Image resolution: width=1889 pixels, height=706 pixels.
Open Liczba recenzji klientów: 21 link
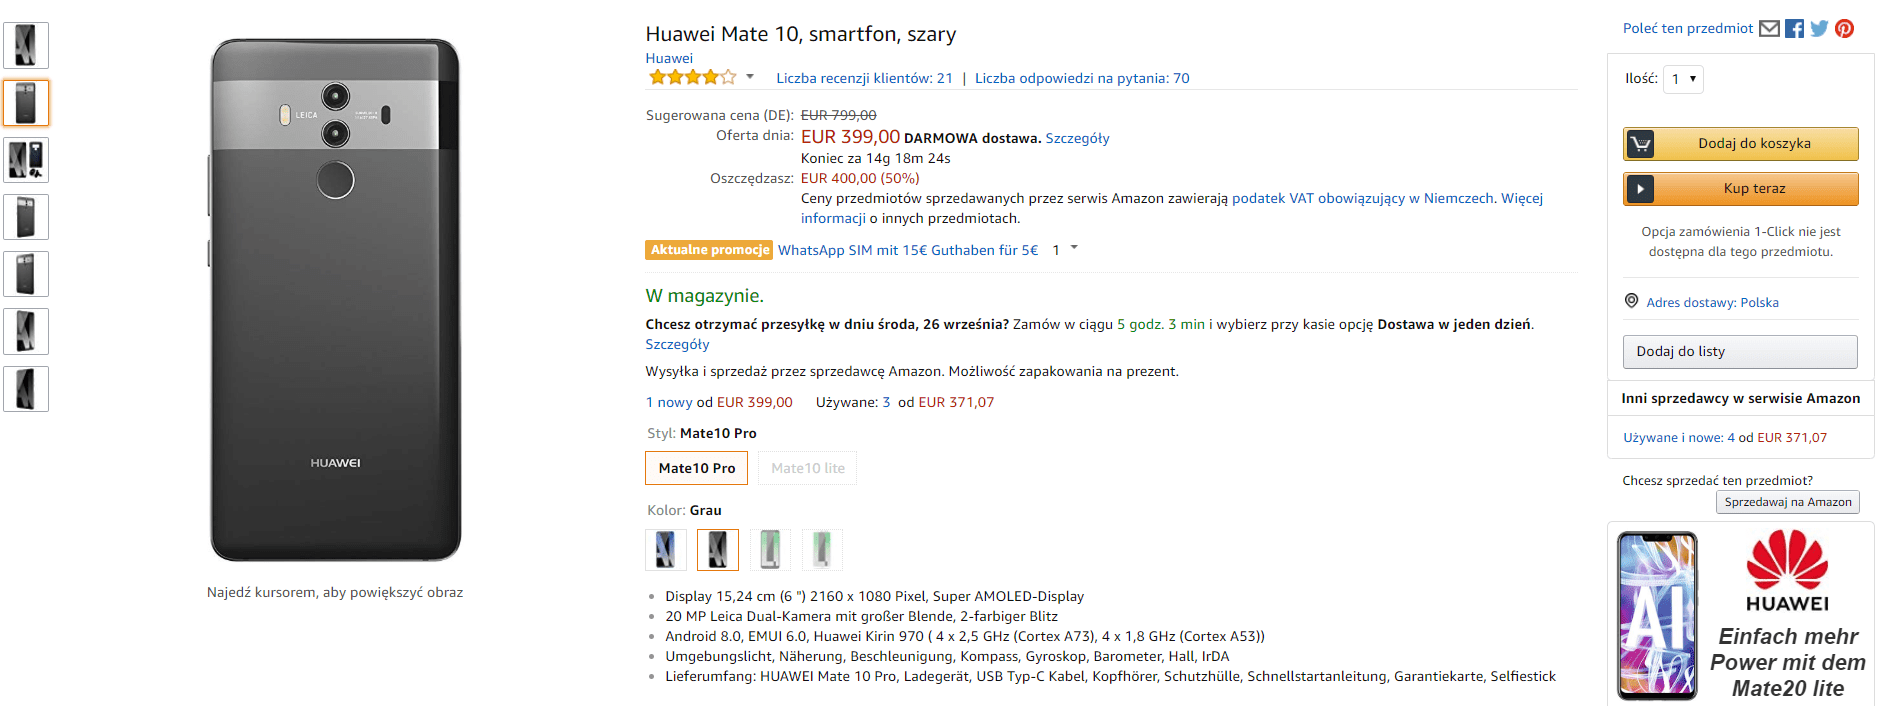click(864, 78)
